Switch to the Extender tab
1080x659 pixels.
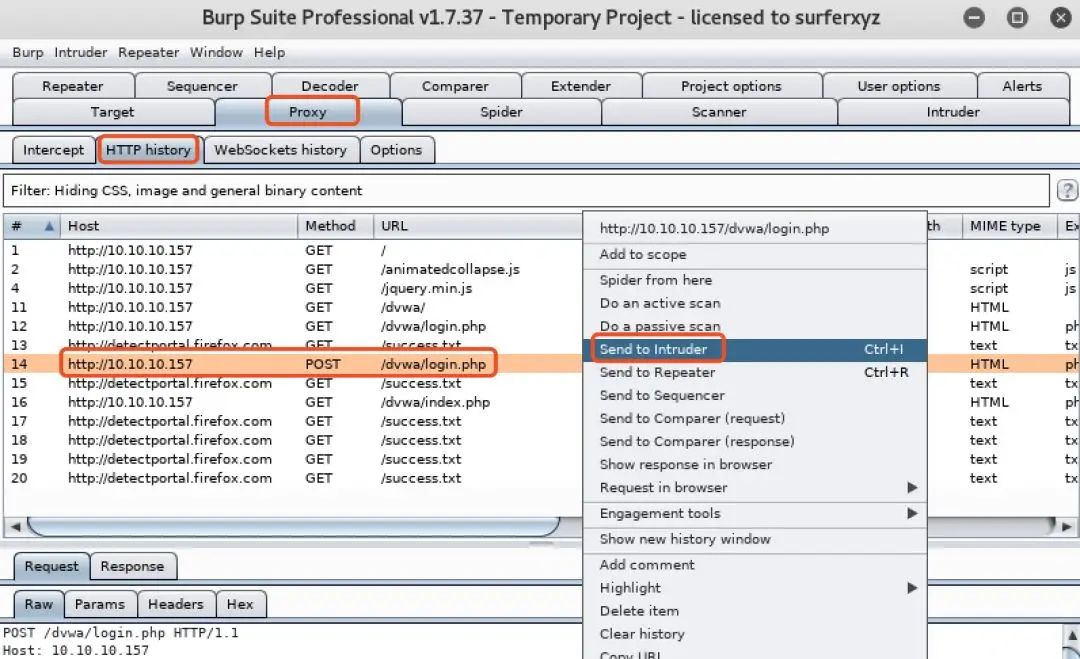[x=581, y=86]
